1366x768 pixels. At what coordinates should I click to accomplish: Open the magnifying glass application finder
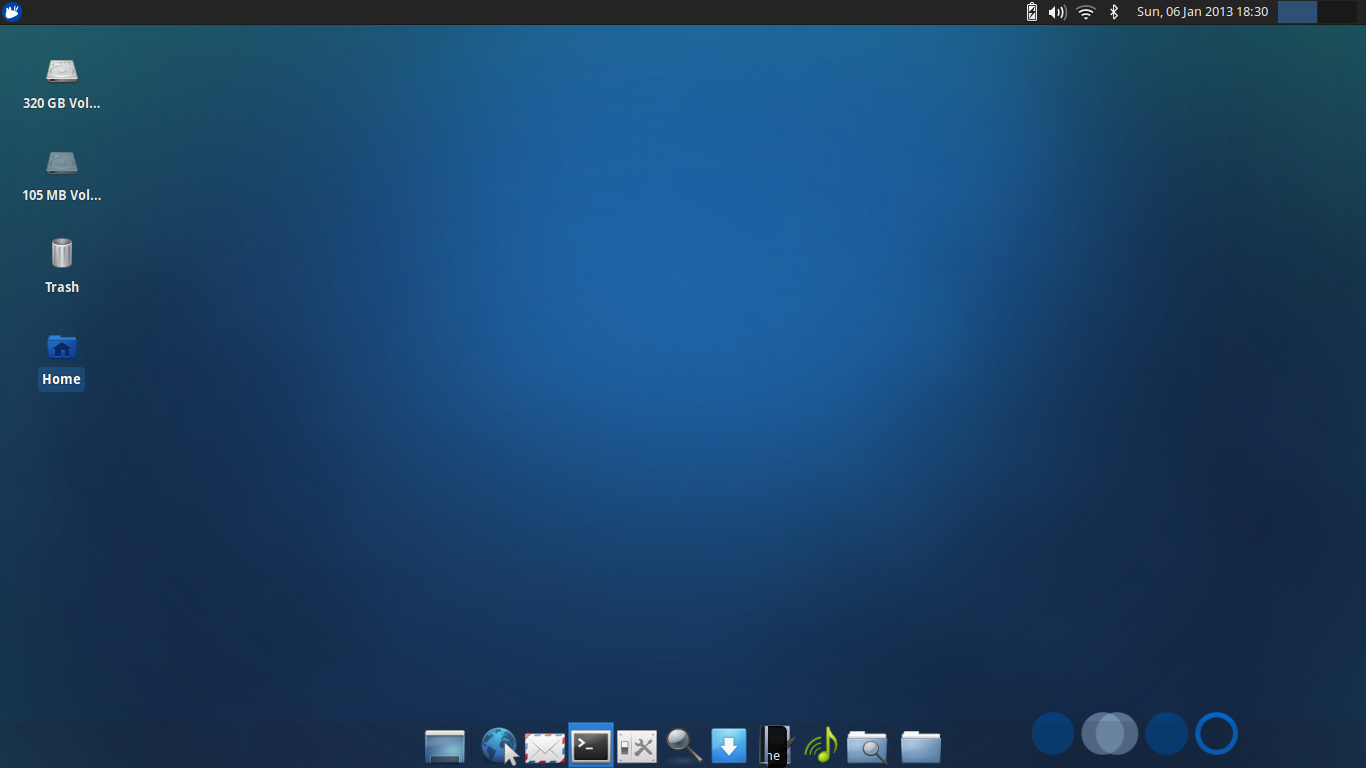(x=684, y=745)
